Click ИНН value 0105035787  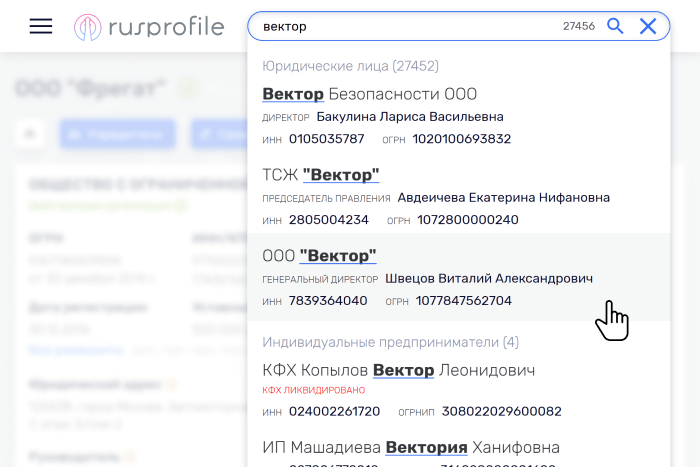326,139
